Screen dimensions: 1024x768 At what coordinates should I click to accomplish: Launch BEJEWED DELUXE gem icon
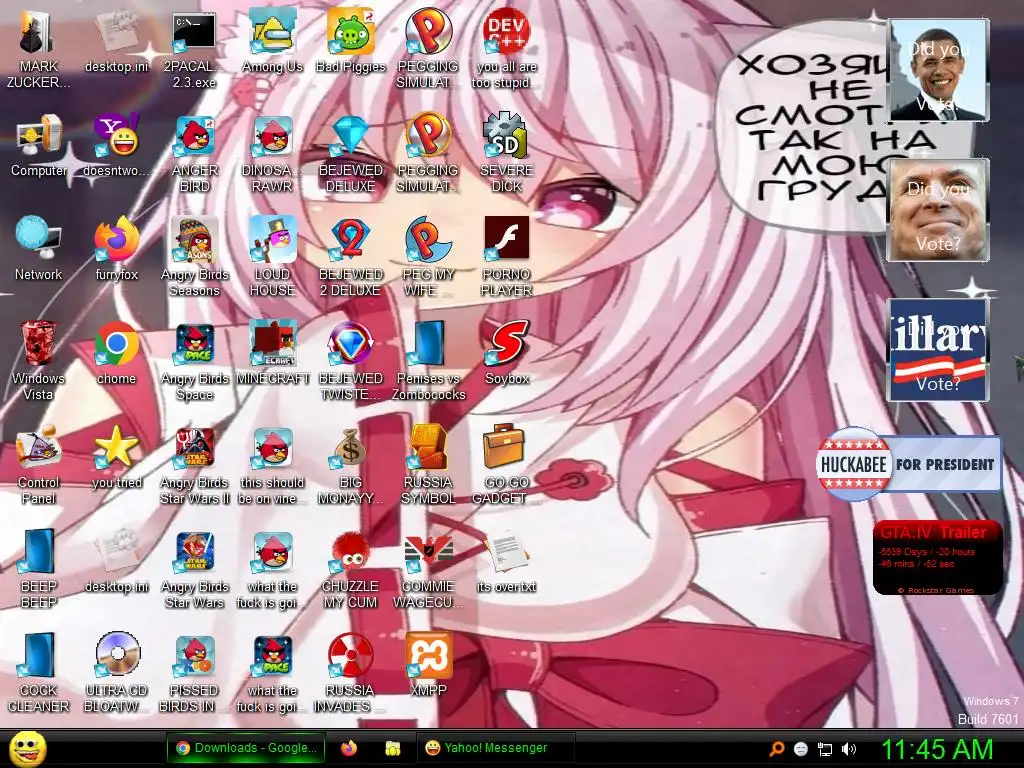pyautogui.click(x=351, y=153)
